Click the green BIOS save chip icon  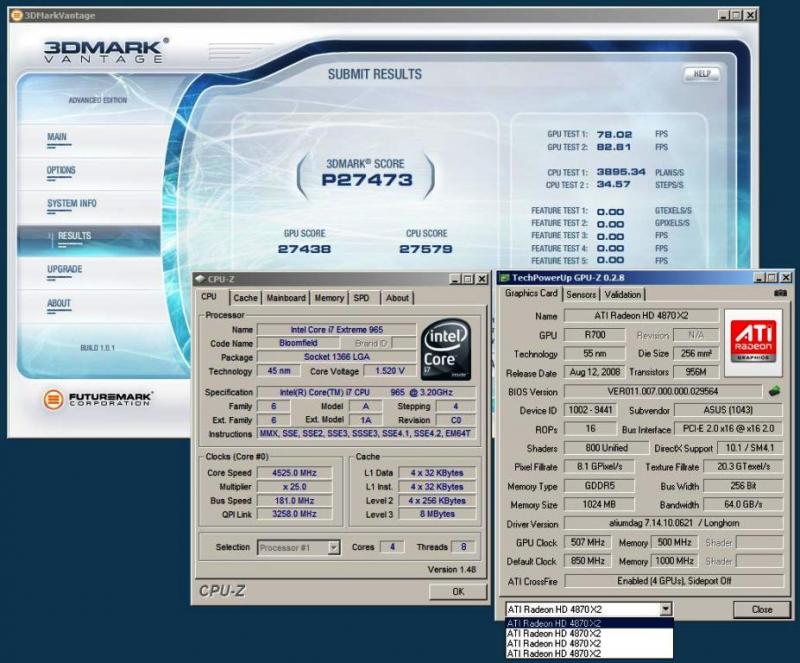point(774,391)
